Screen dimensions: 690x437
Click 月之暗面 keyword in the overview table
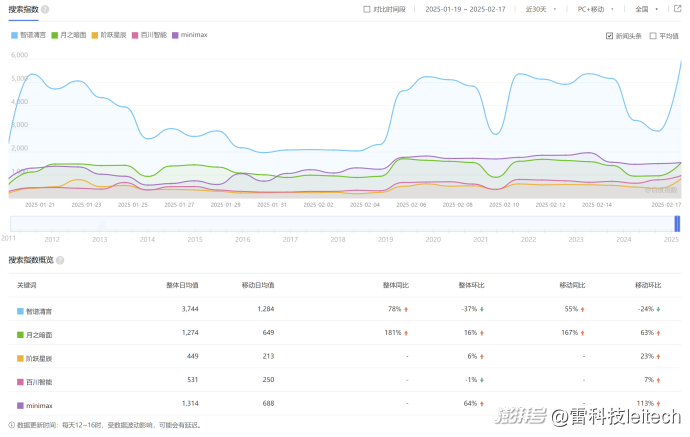39,335
